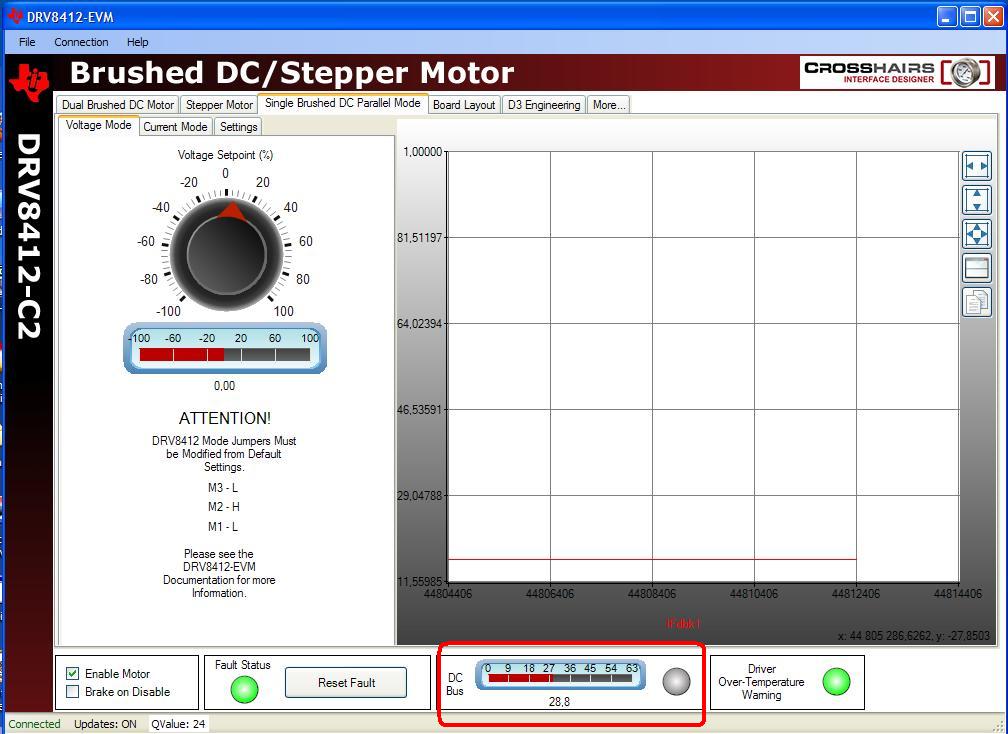Image resolution: width=1008 pixels, height=734 pixels.
Task: Click the 100 mark on the knob dial
Action: [284, 311]
